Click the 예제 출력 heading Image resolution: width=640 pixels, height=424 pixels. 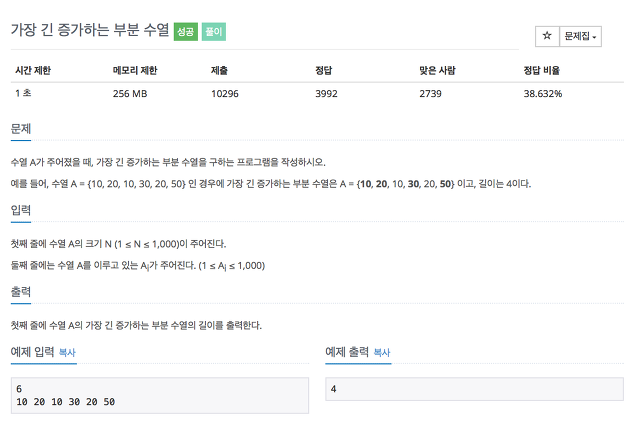pyautogui.click(x=347, y=352)
